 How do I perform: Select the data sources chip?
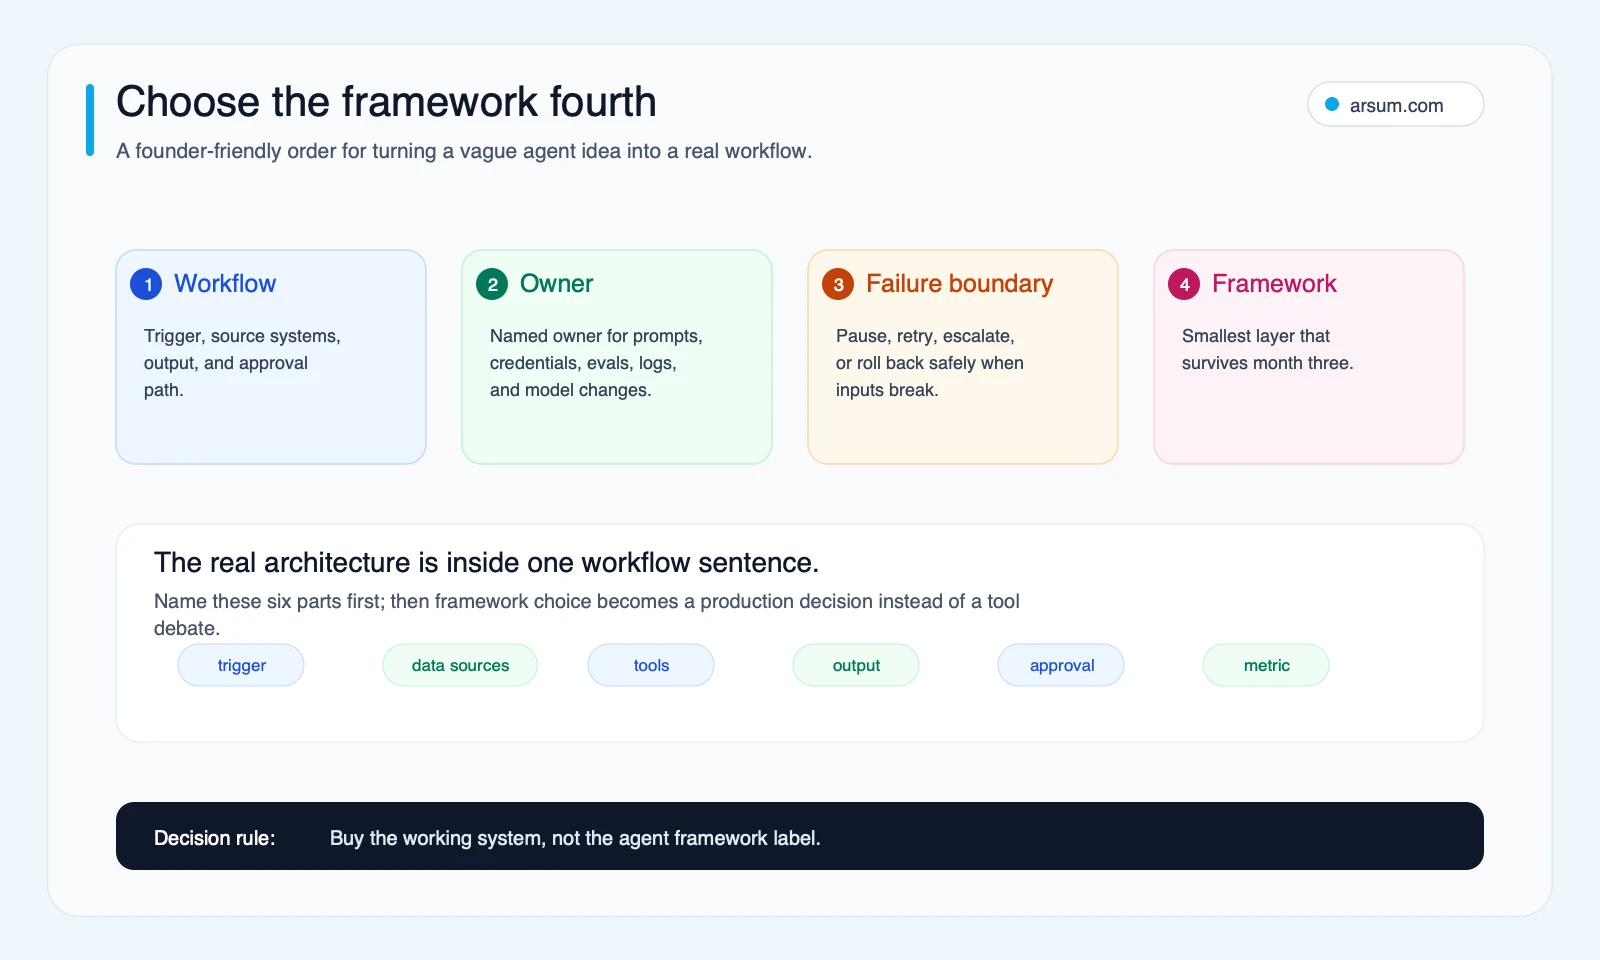click(x=460, y=665)
